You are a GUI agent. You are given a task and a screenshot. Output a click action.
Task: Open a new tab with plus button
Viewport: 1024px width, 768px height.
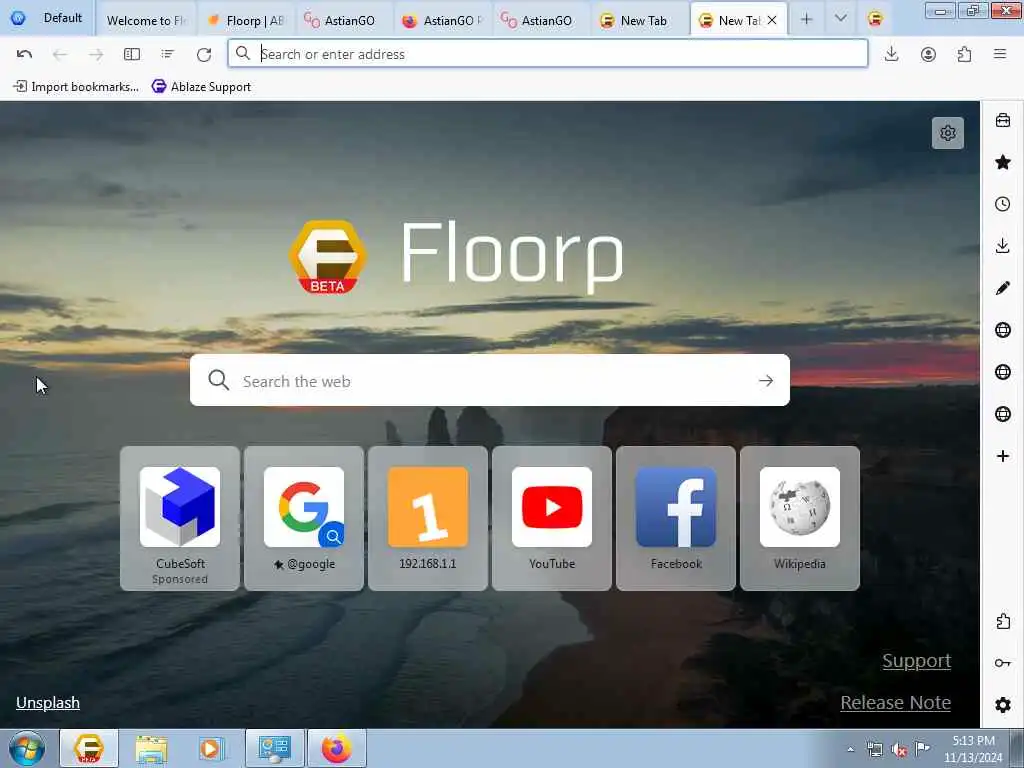807,20
